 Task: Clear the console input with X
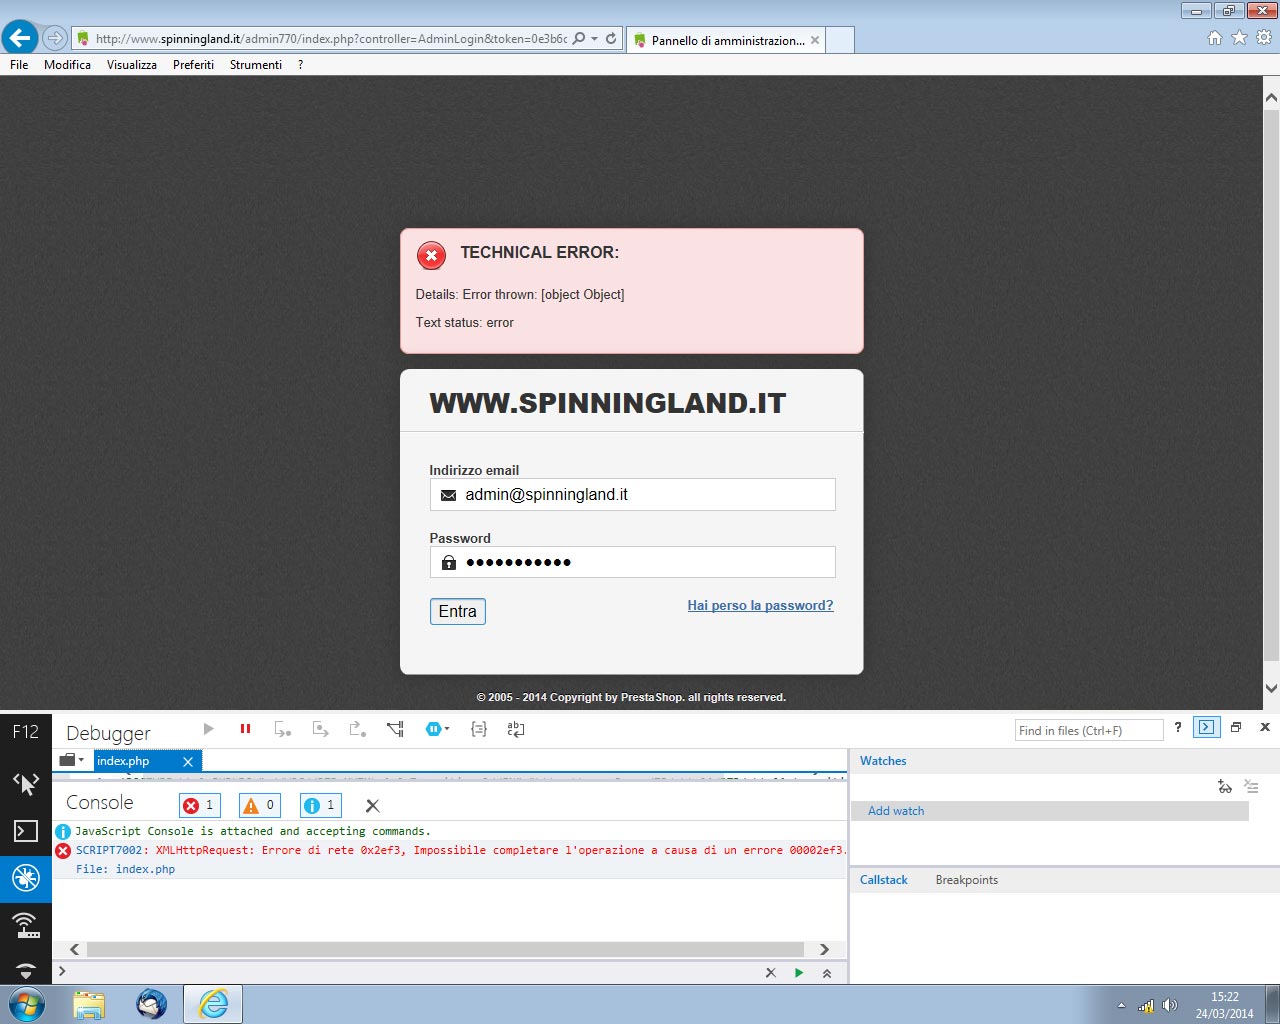(770, 972)
